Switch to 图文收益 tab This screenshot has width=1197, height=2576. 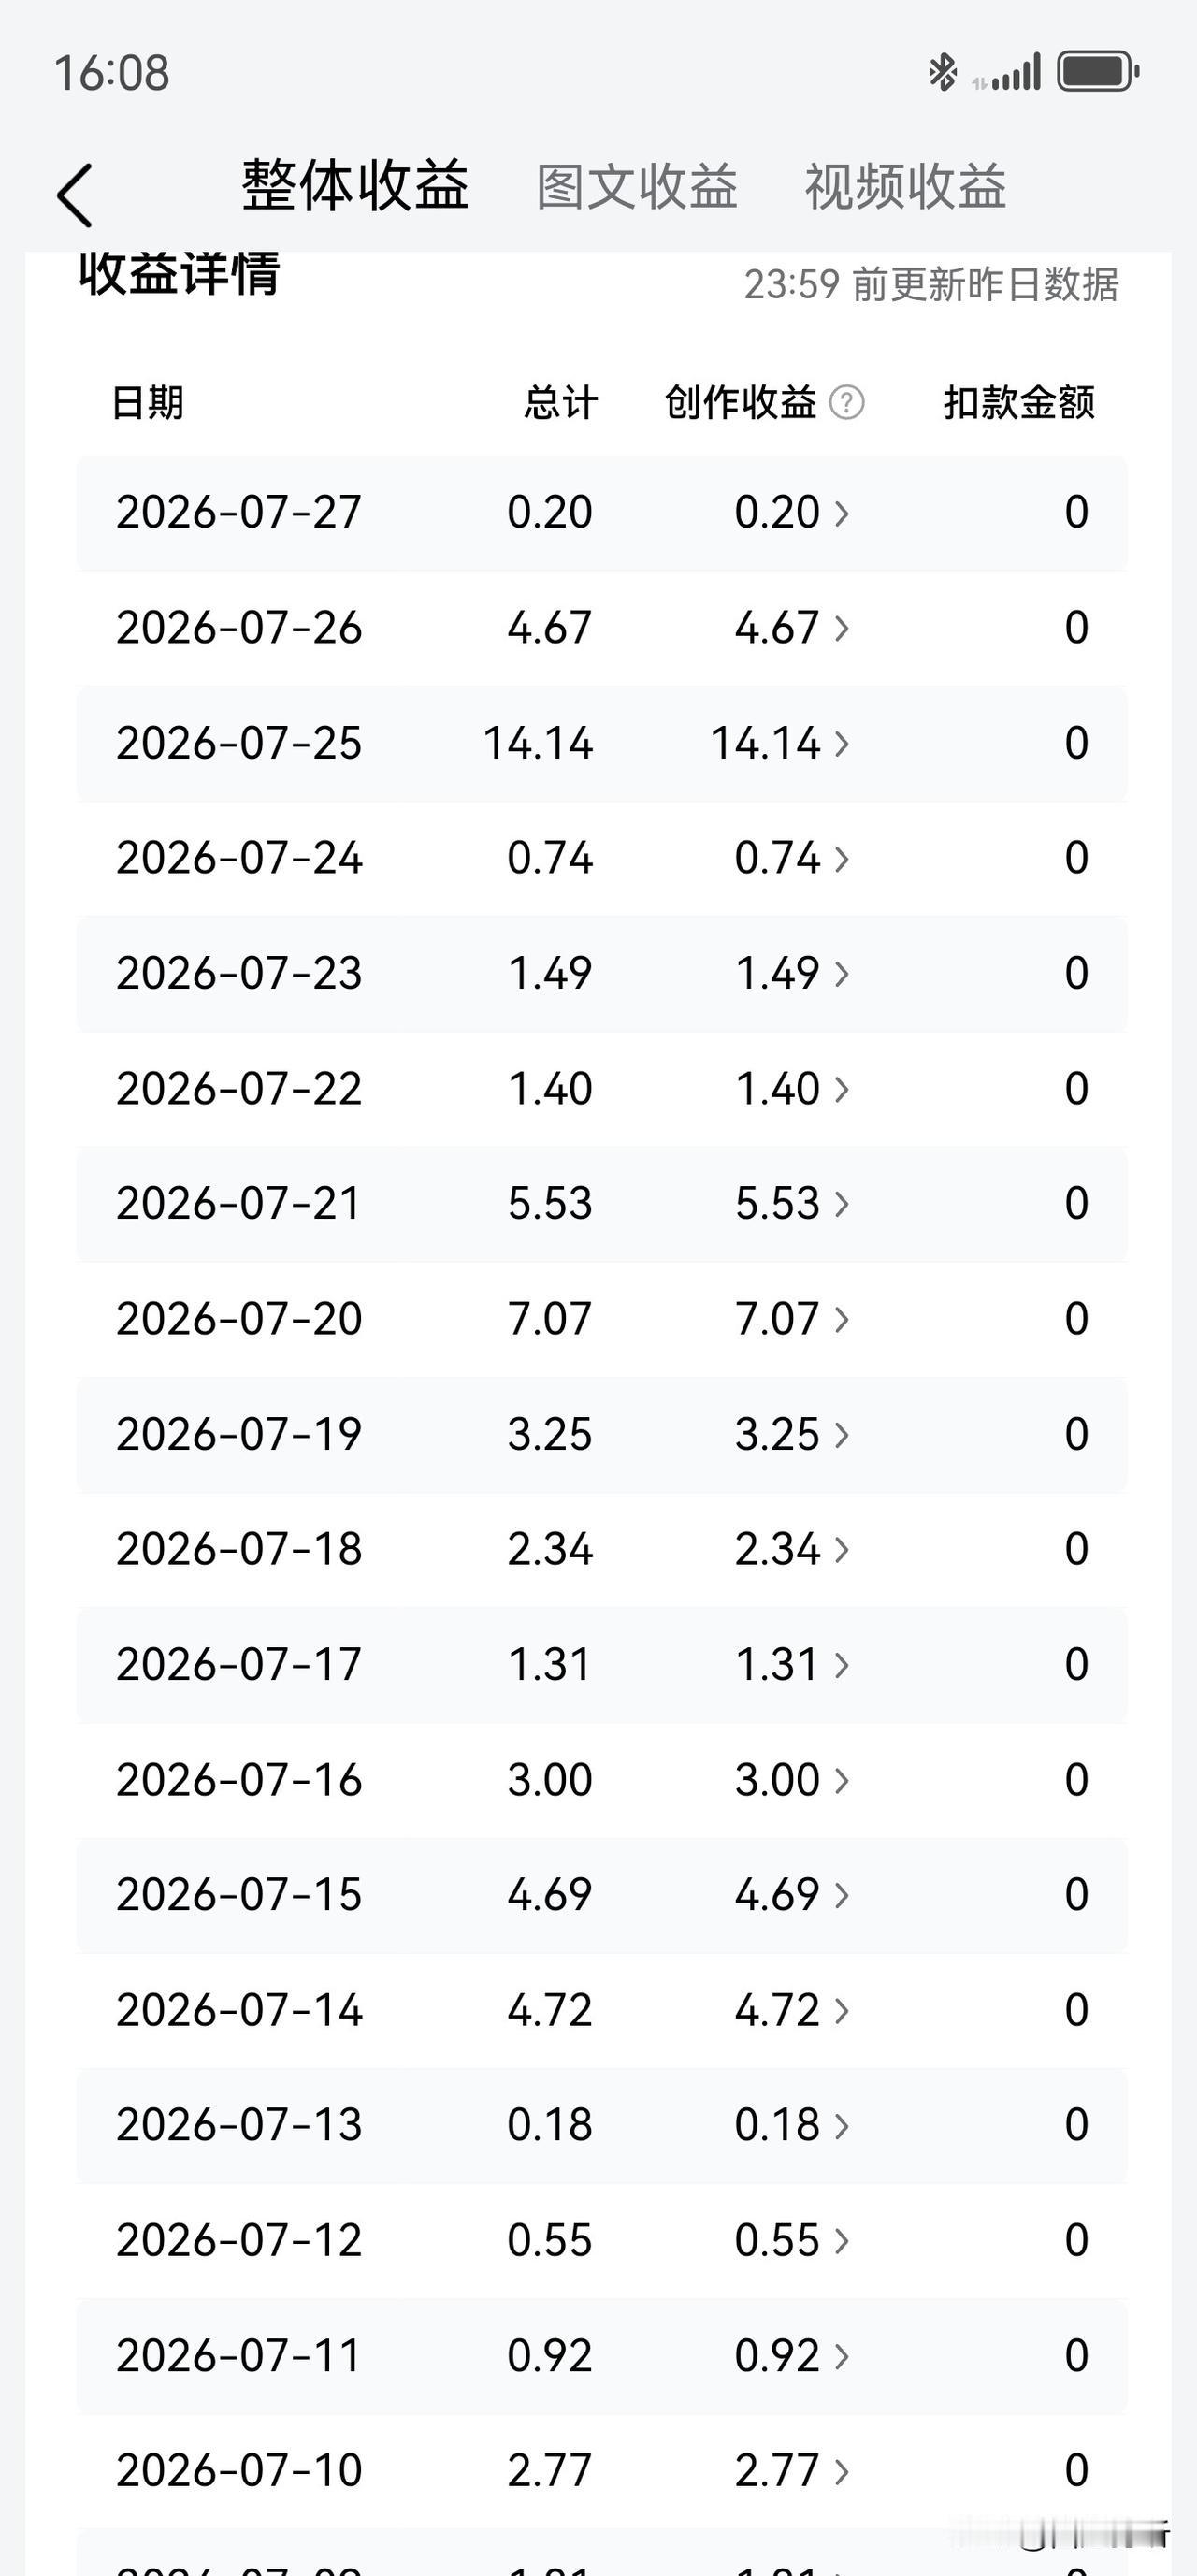point(637,187)
